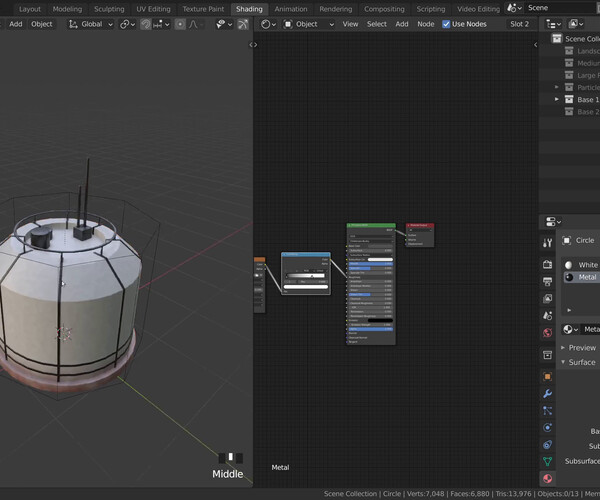This screenshot has width=600, height=500.
Task: Open the Modifiers properties tab
Action: (x=548, y=394)
